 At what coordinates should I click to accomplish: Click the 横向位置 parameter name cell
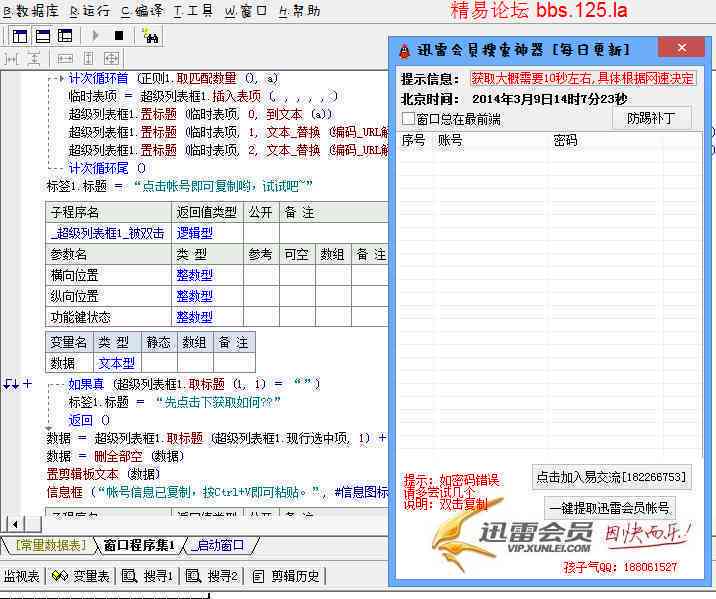coord(108,275)
